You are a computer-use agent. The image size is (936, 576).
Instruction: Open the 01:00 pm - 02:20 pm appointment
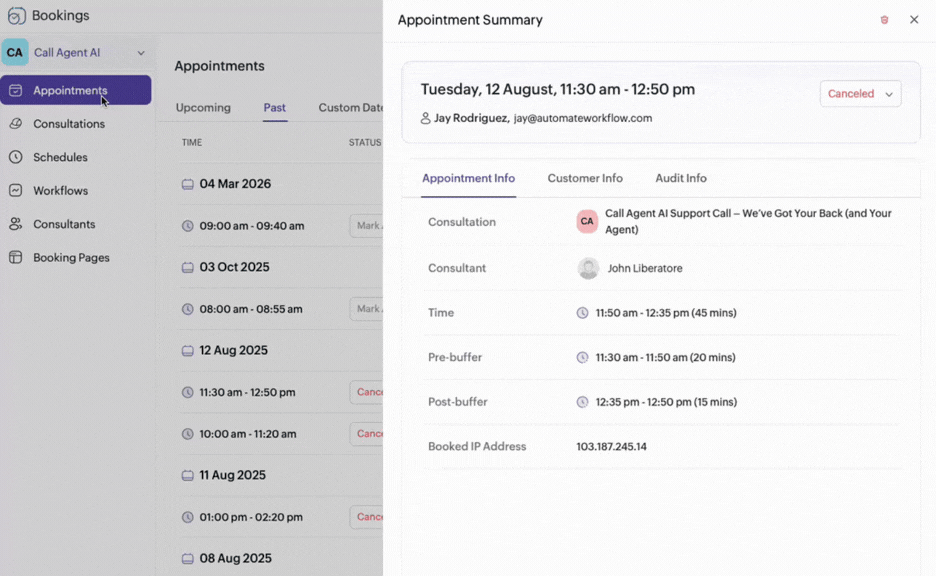(251, 517)
